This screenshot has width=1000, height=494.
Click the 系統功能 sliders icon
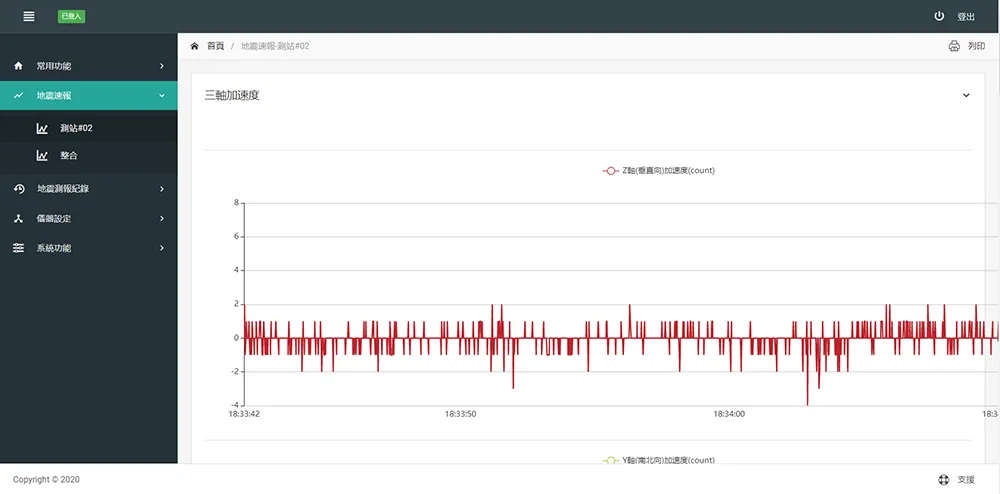click(18, 248)
